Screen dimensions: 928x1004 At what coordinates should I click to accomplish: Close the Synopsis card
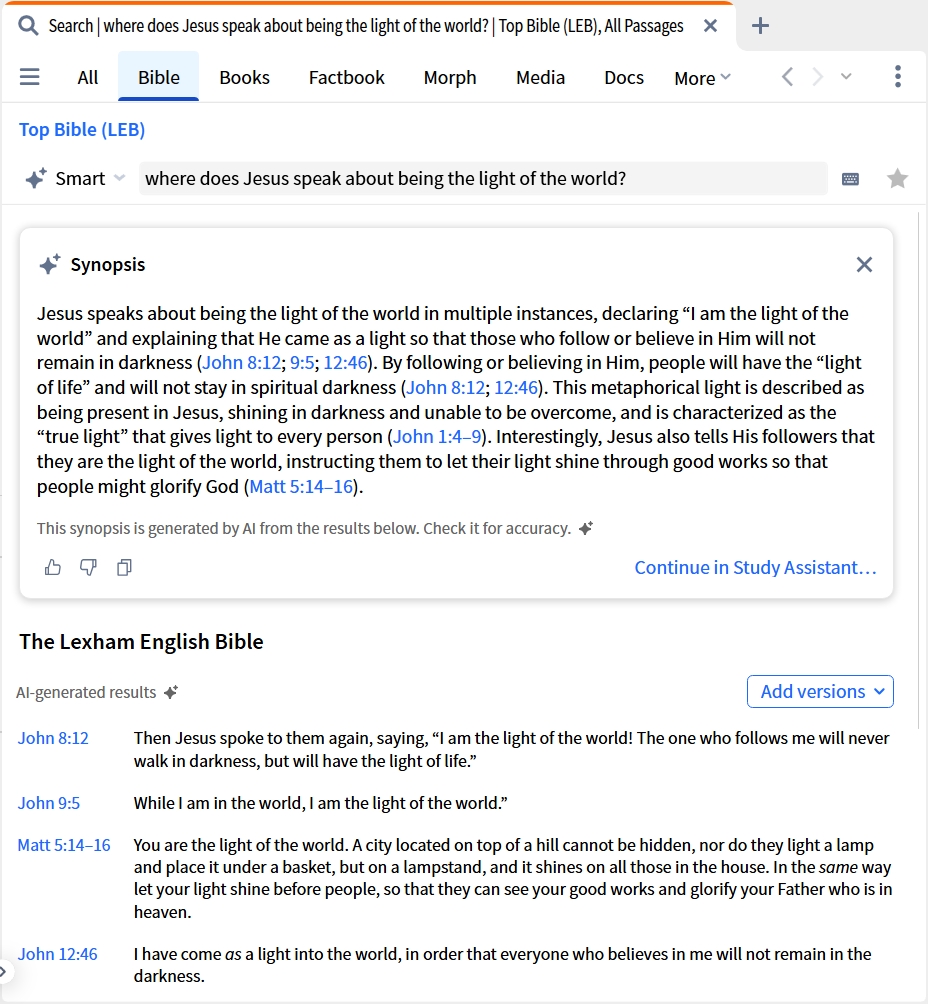(865, 264)
